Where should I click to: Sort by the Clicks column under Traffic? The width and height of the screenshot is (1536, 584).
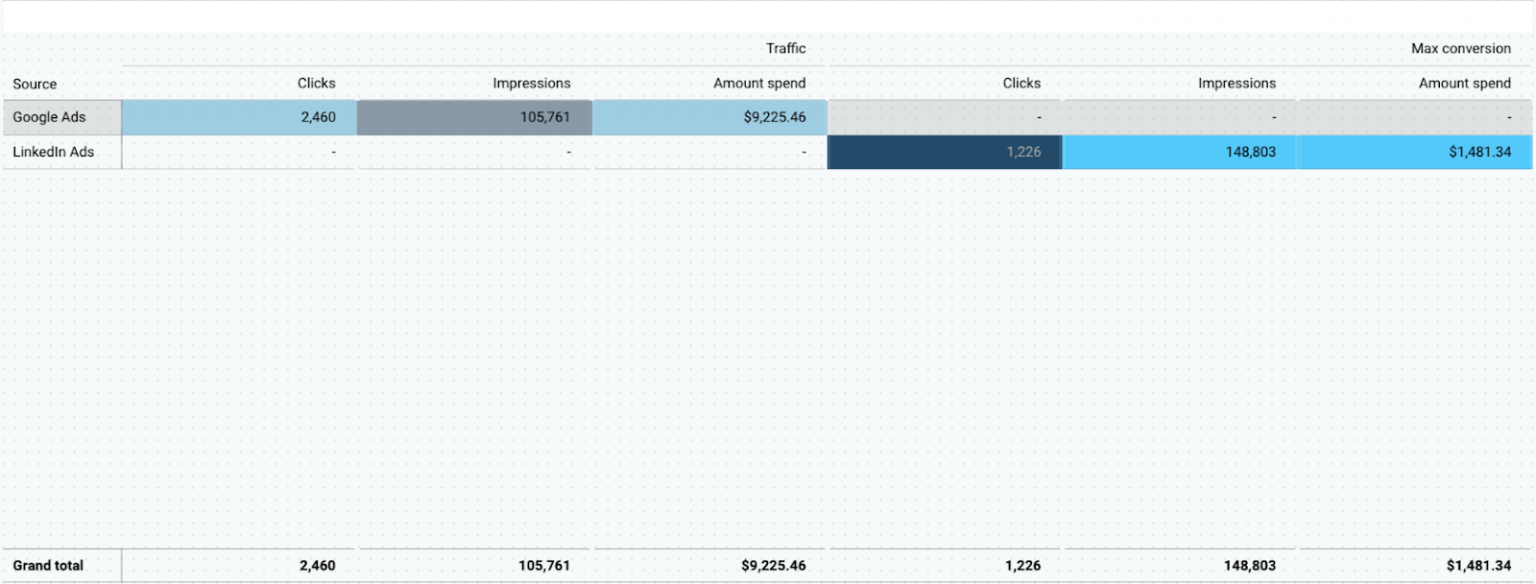point(316,83)
